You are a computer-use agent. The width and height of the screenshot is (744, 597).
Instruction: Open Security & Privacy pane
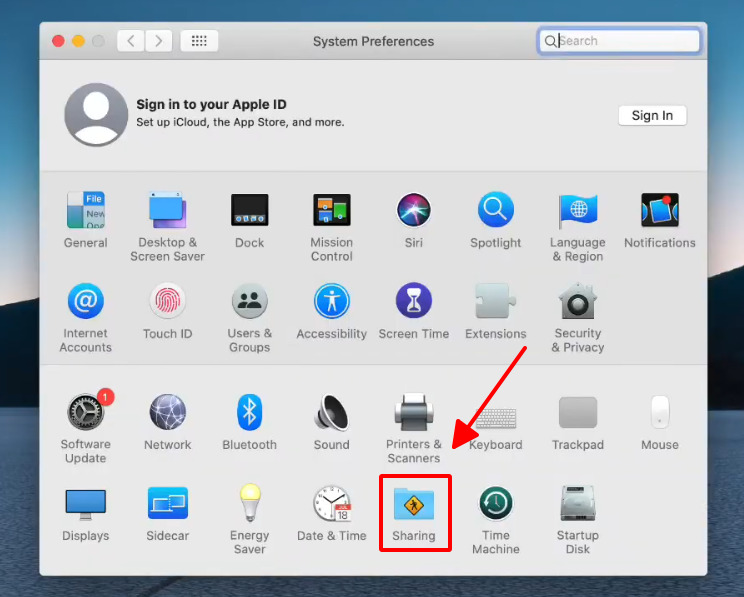[x=577, y=301]
